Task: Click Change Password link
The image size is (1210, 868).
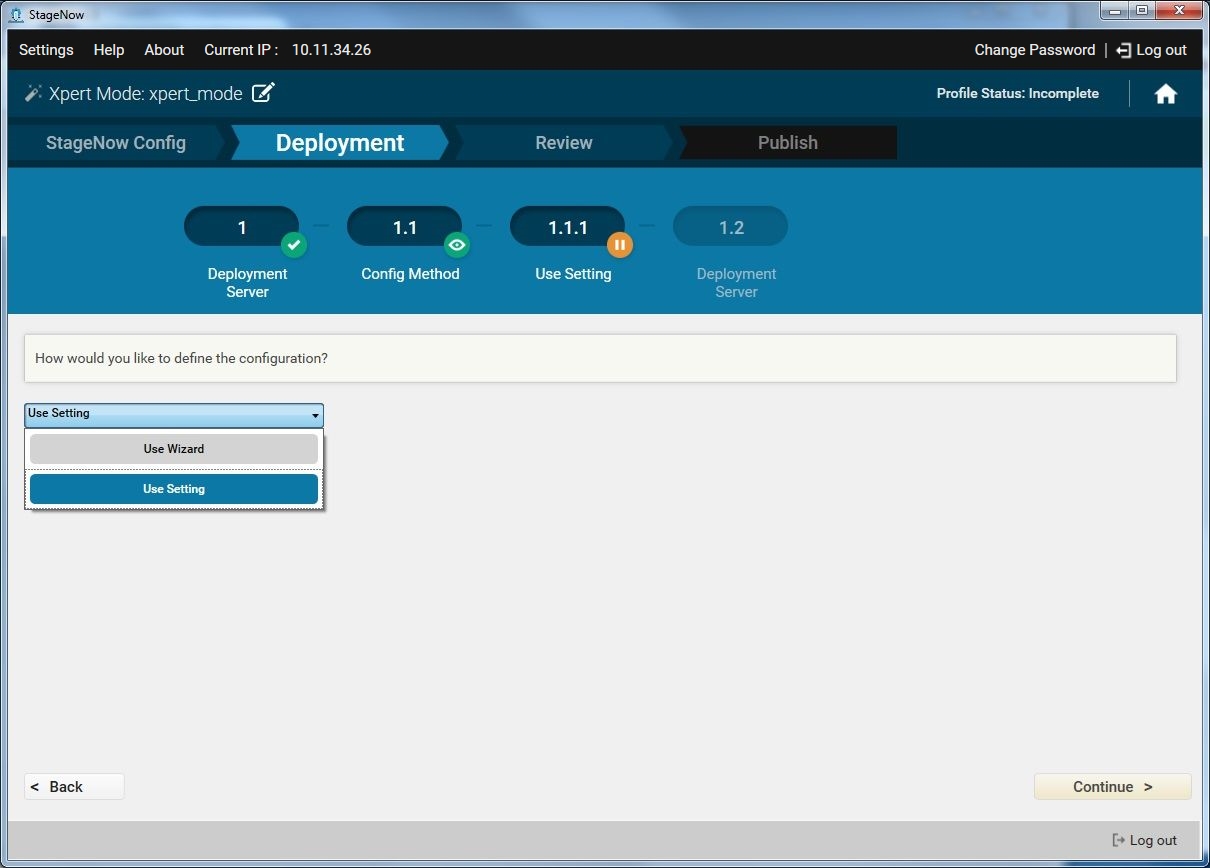Action: point(1034,50)
